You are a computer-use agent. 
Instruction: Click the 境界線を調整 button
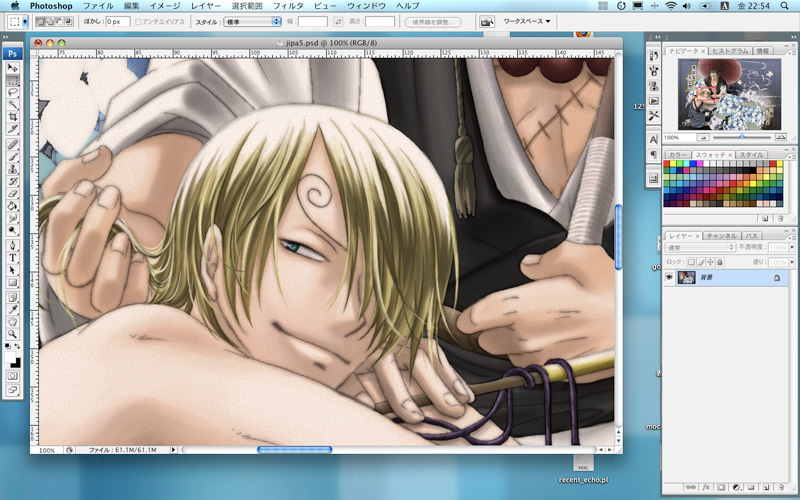click(x=433, y=22)
